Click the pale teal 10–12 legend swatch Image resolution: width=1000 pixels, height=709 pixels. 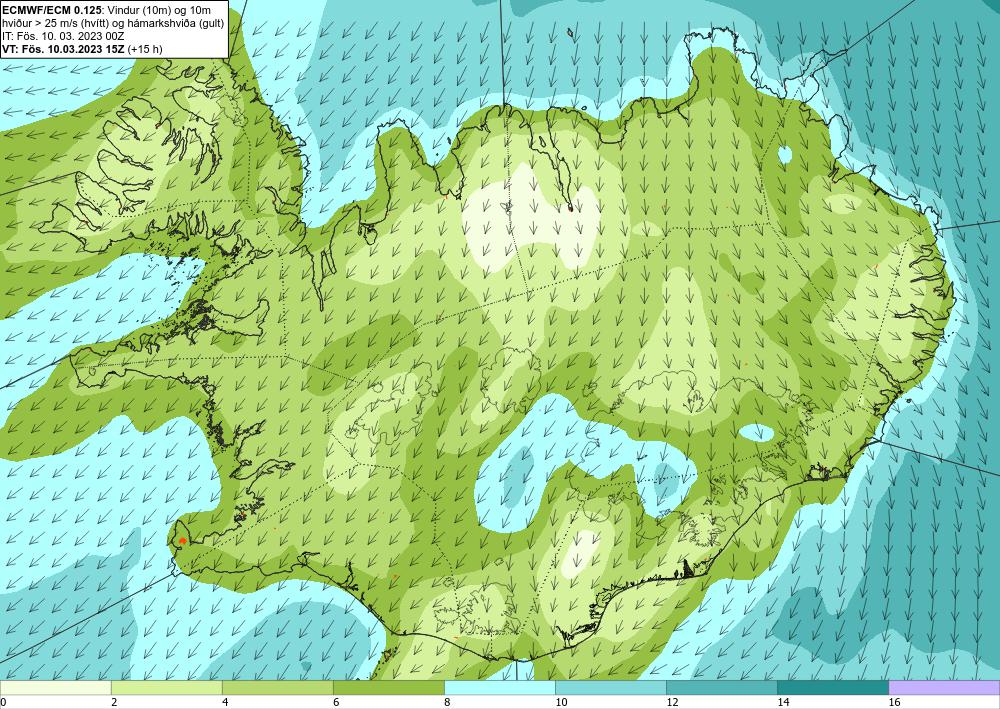click(611, 688)
